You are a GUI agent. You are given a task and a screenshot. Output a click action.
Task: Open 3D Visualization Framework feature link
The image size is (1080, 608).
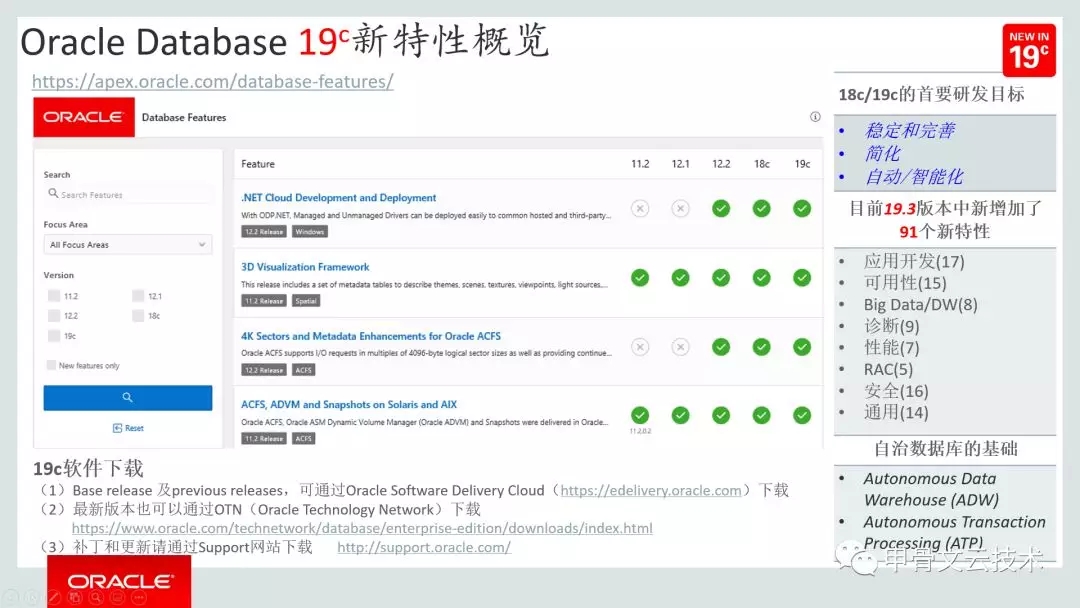305,267
